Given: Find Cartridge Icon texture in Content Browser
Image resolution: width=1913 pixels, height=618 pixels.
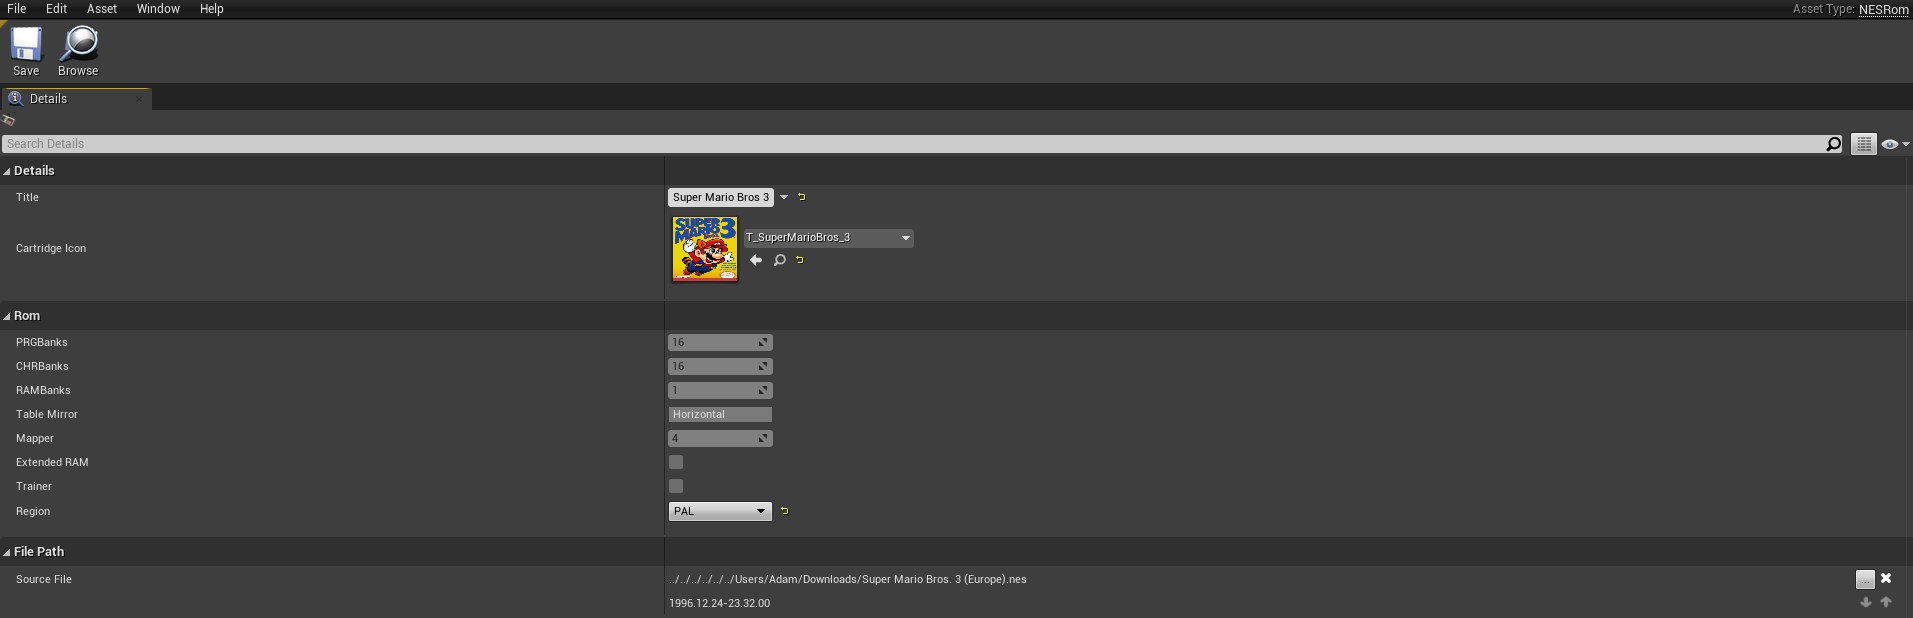Looking at the screenshot, I should click(779, 260).
